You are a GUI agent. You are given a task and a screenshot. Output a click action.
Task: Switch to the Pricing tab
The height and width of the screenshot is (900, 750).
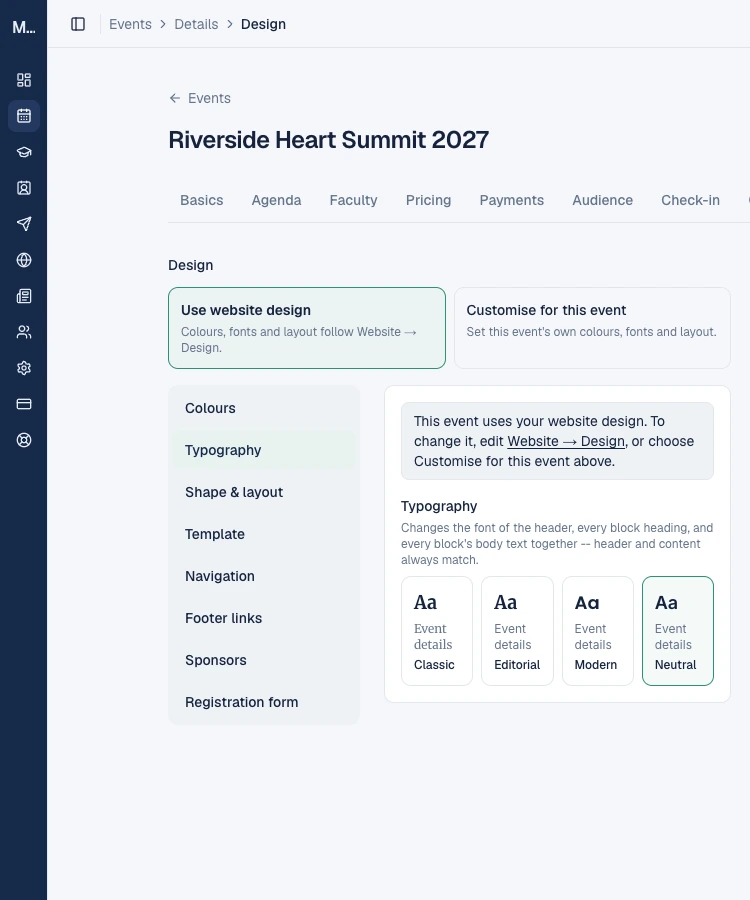[428, 200]
